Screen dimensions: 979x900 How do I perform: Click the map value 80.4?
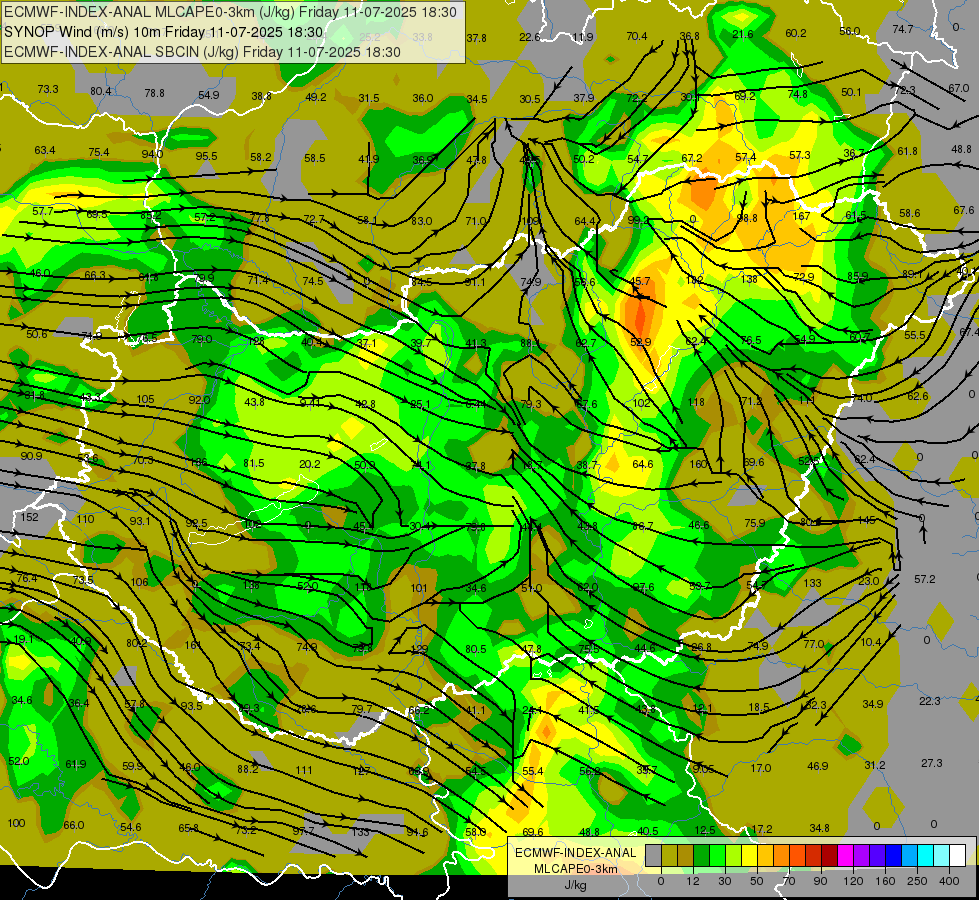point(101,91)
